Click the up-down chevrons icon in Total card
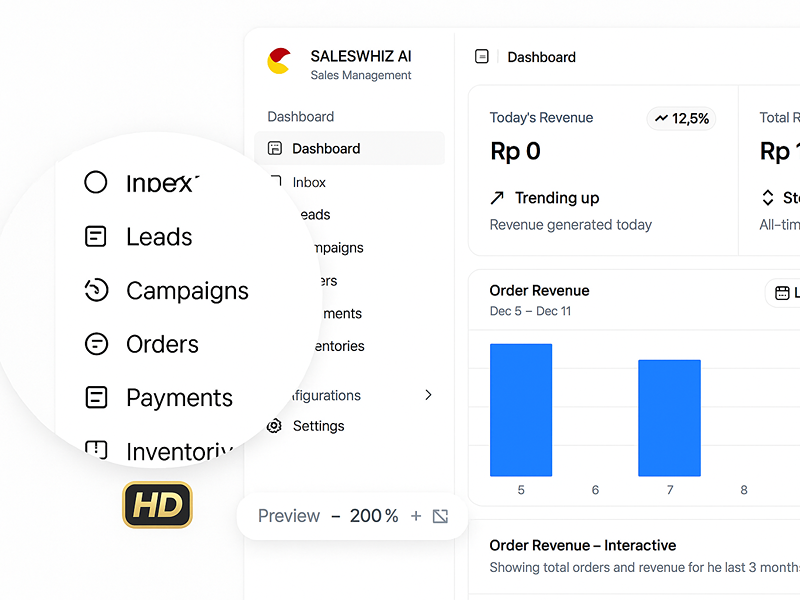Viewport: 800px width, 600px height. click(768, 197)
